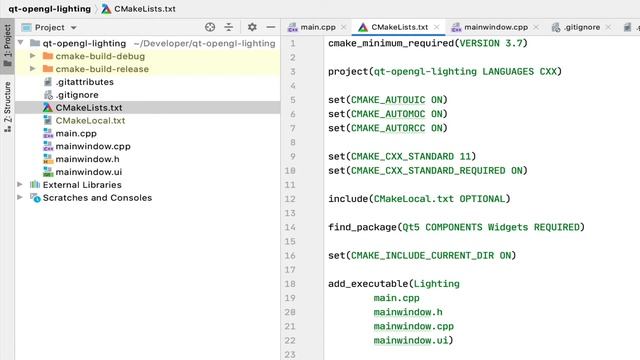Image resolution: width=640 pixels, height=360 pixels.
Task: Click find_package line with Qt5 Widgets
Action: coord(456,227)
